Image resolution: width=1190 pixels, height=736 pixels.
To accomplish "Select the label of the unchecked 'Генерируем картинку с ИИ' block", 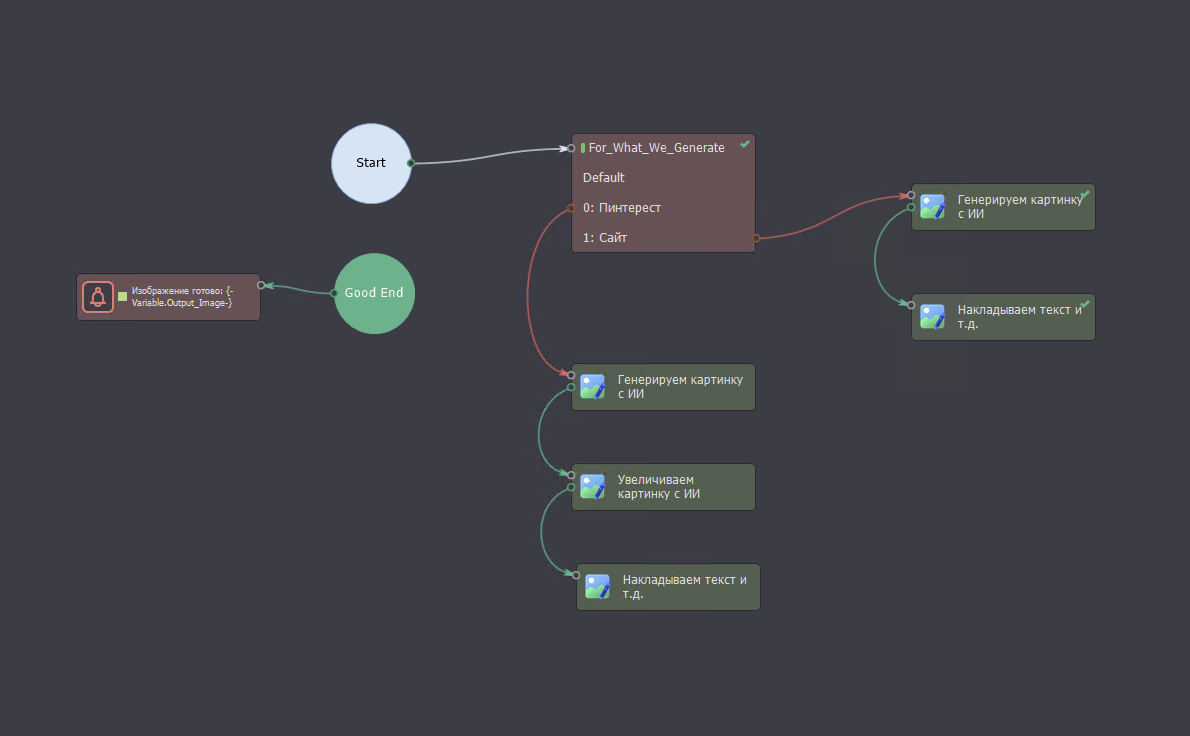I will coord(680,387).
